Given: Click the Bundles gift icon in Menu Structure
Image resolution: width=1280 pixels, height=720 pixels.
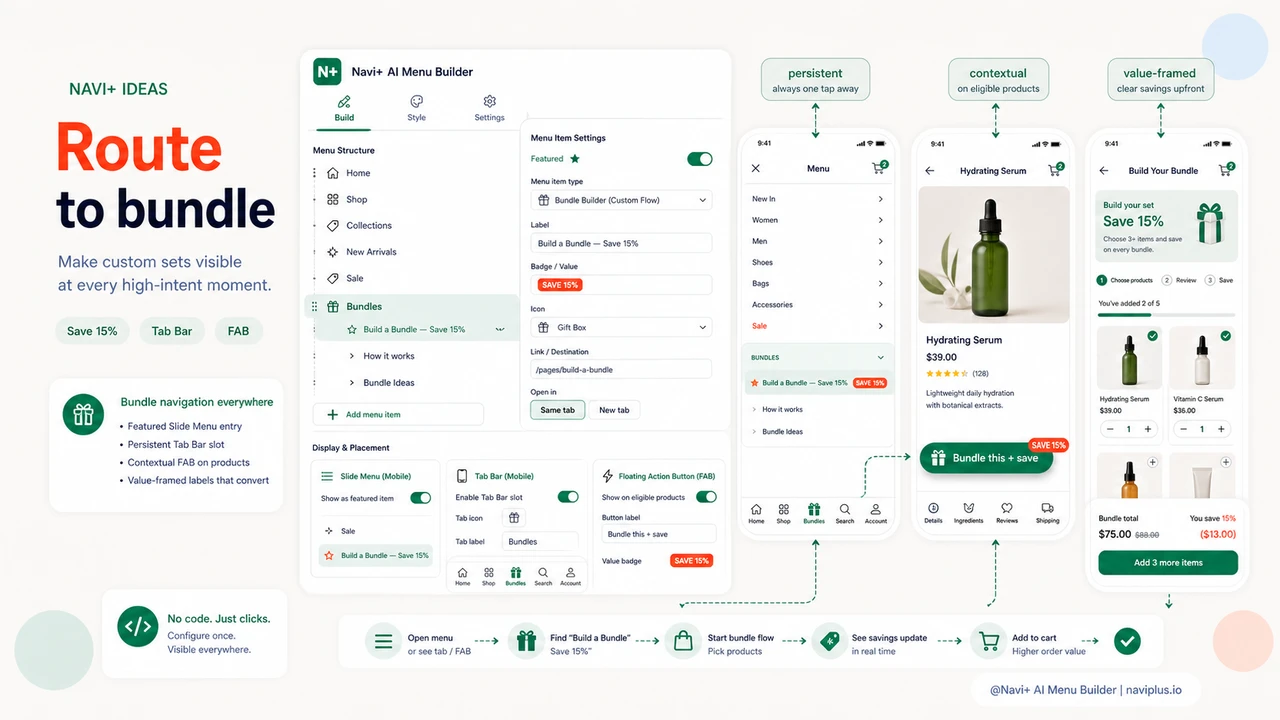Looking at the screenshot, I should point(333,306).
